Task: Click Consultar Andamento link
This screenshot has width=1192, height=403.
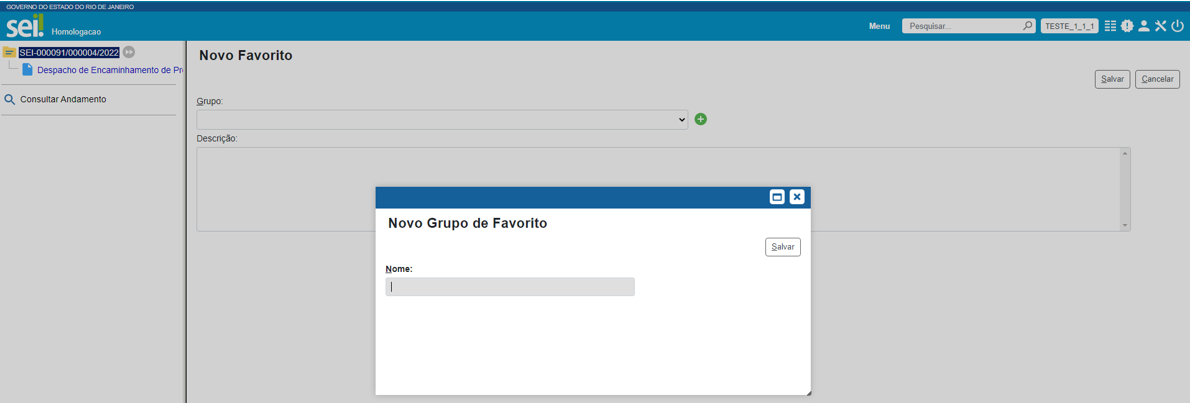Action: 63,100
